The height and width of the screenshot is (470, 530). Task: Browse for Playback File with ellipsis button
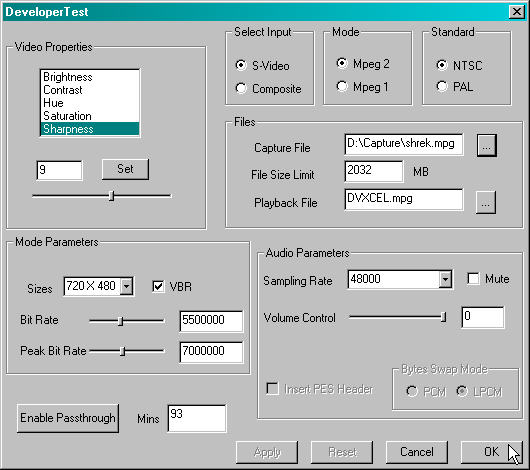(485, 202)
